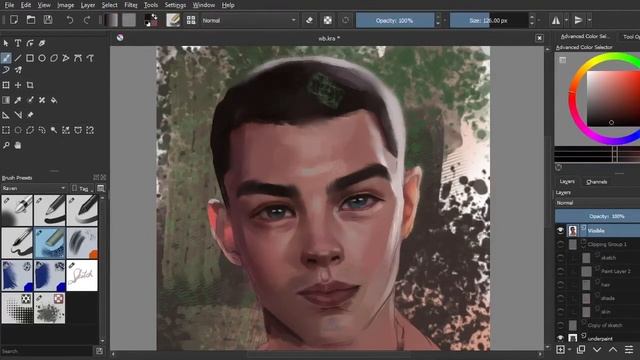Save the document with the floppy icon
This screenshot has height=360, width=640.
(x=48, y=20)
